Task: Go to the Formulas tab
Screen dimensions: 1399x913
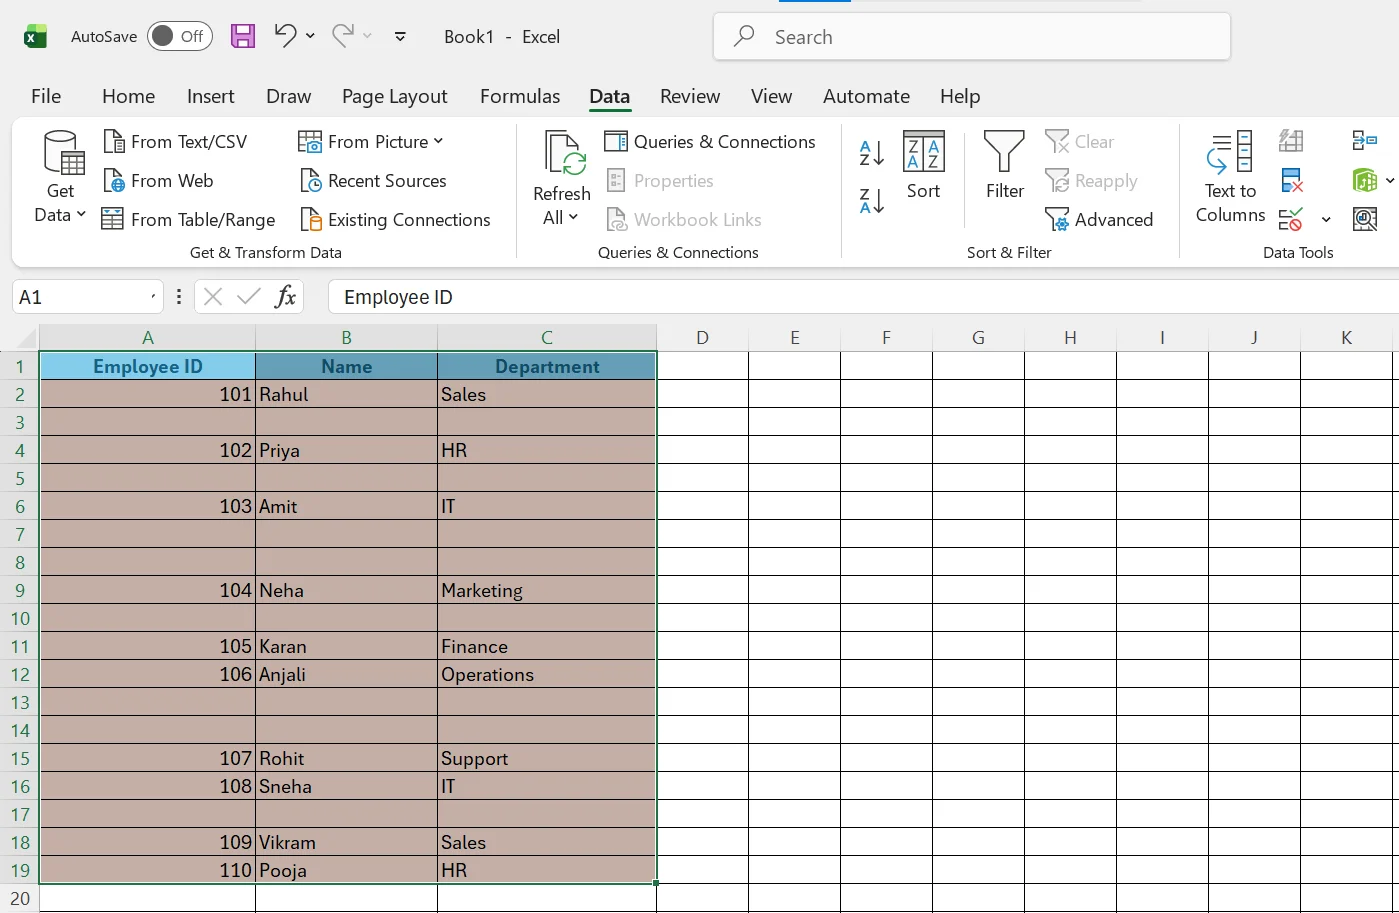Action: tap(520, 96)
